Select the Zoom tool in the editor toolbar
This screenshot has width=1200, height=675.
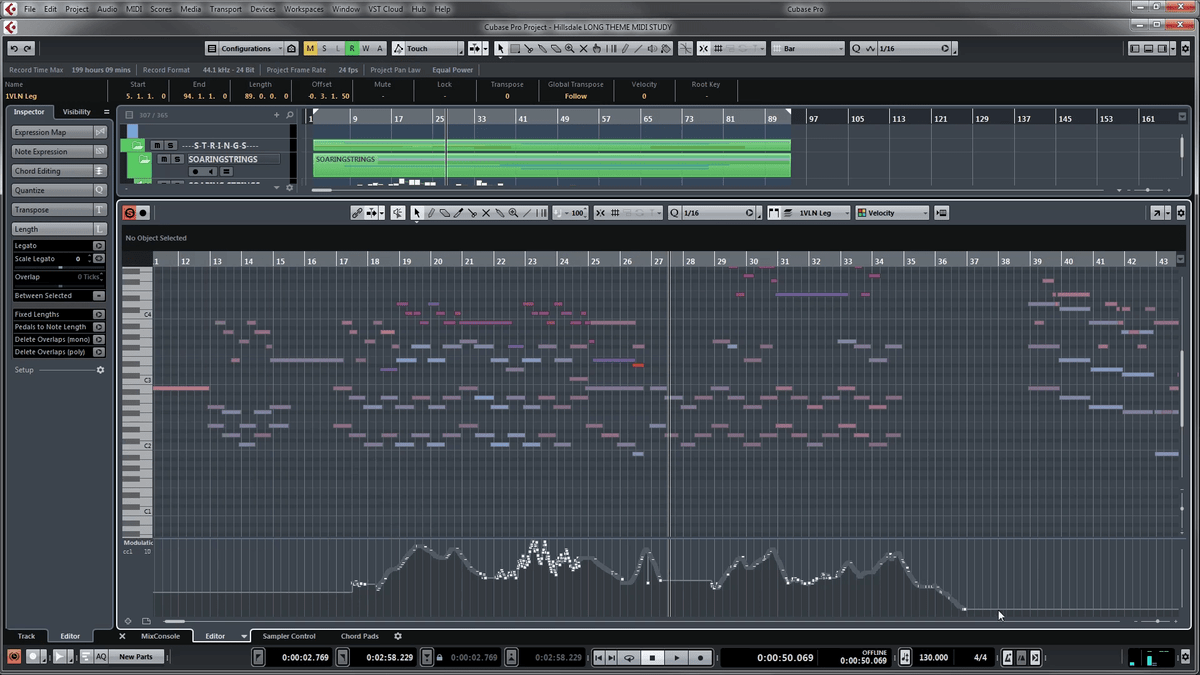click(513, 212)
